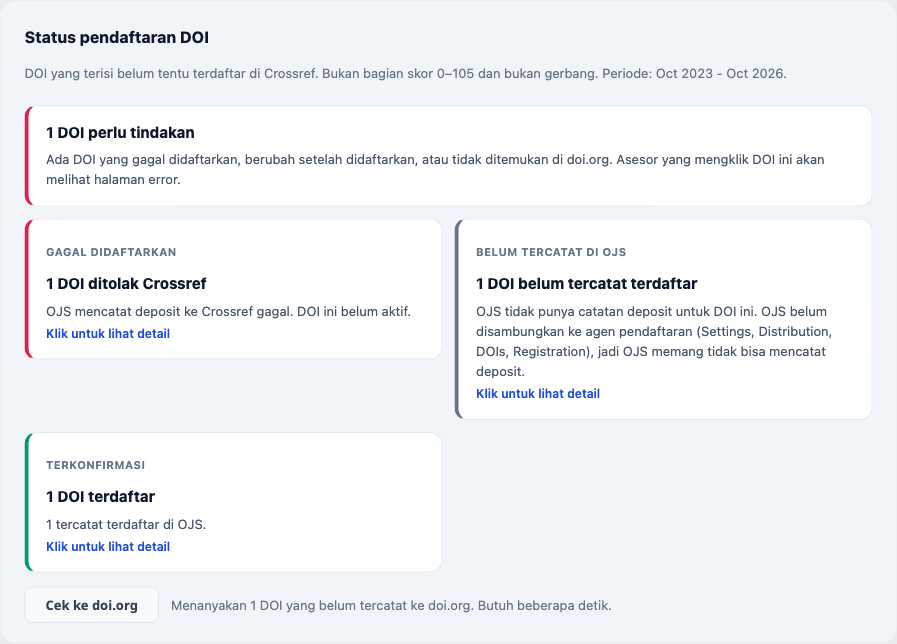The height and width of the screenshot is (644, 897).
Task: Click the '1 DOI belum tercatat terdaftar' heading
Action: [x=586, y=284]
